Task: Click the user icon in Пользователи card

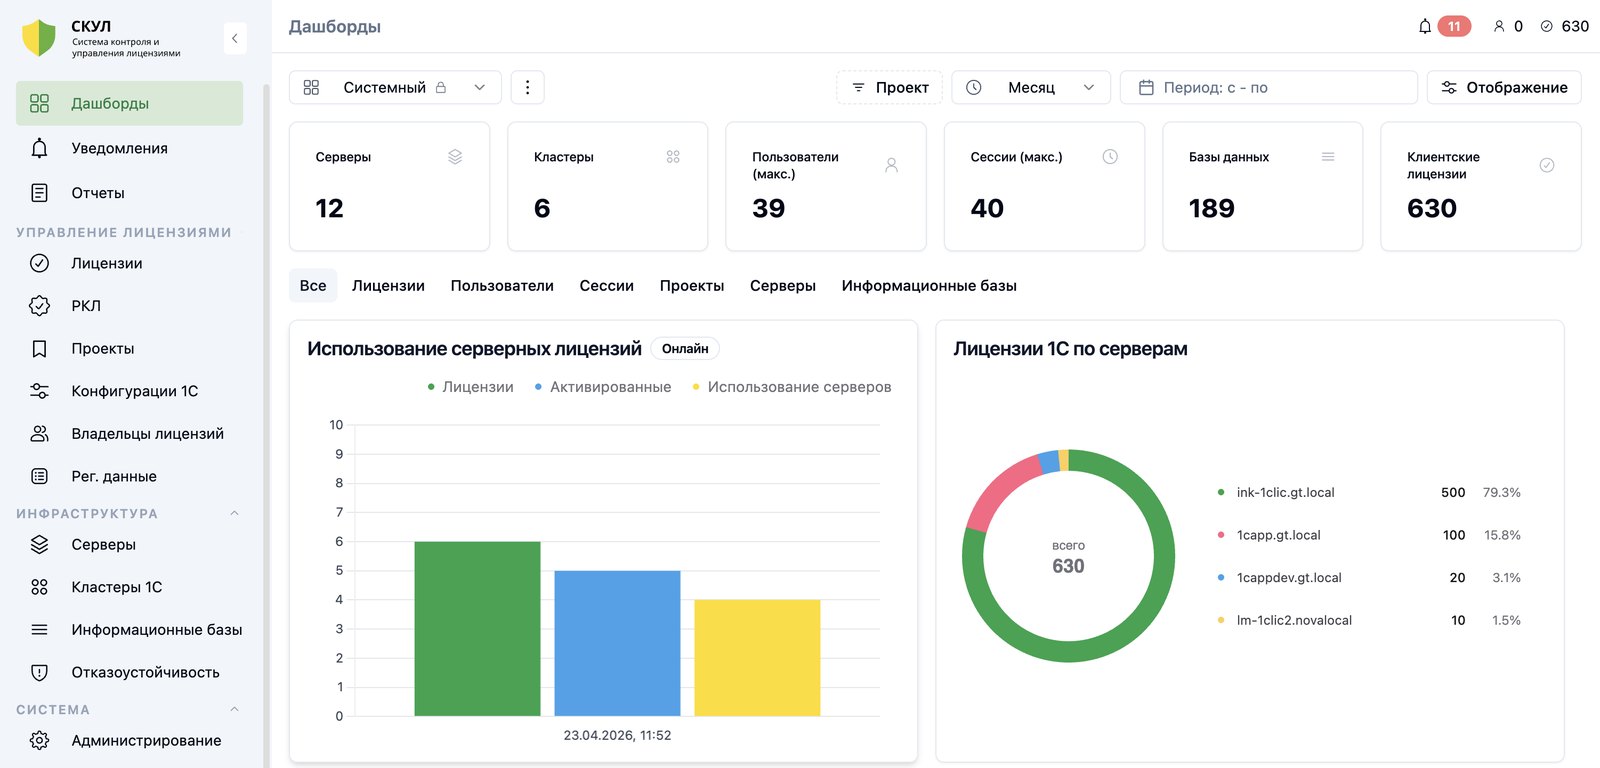Action: click(x=891, y=165)
